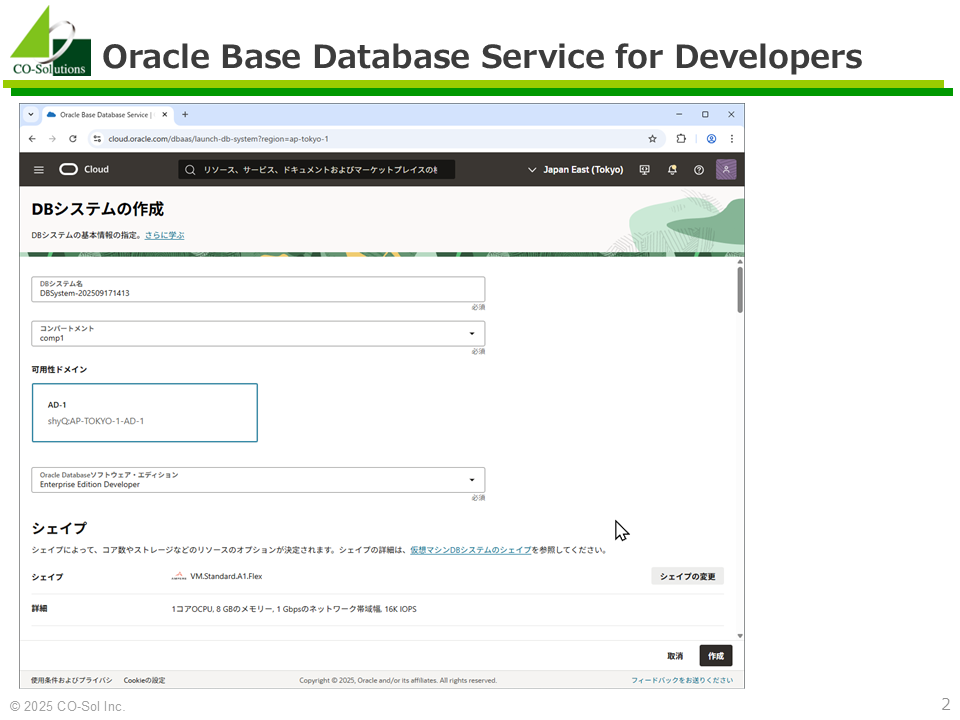The width and height of the screenshot is (960, 720).
Task: Select the AD-1 availability domain card
Action: 144,413
